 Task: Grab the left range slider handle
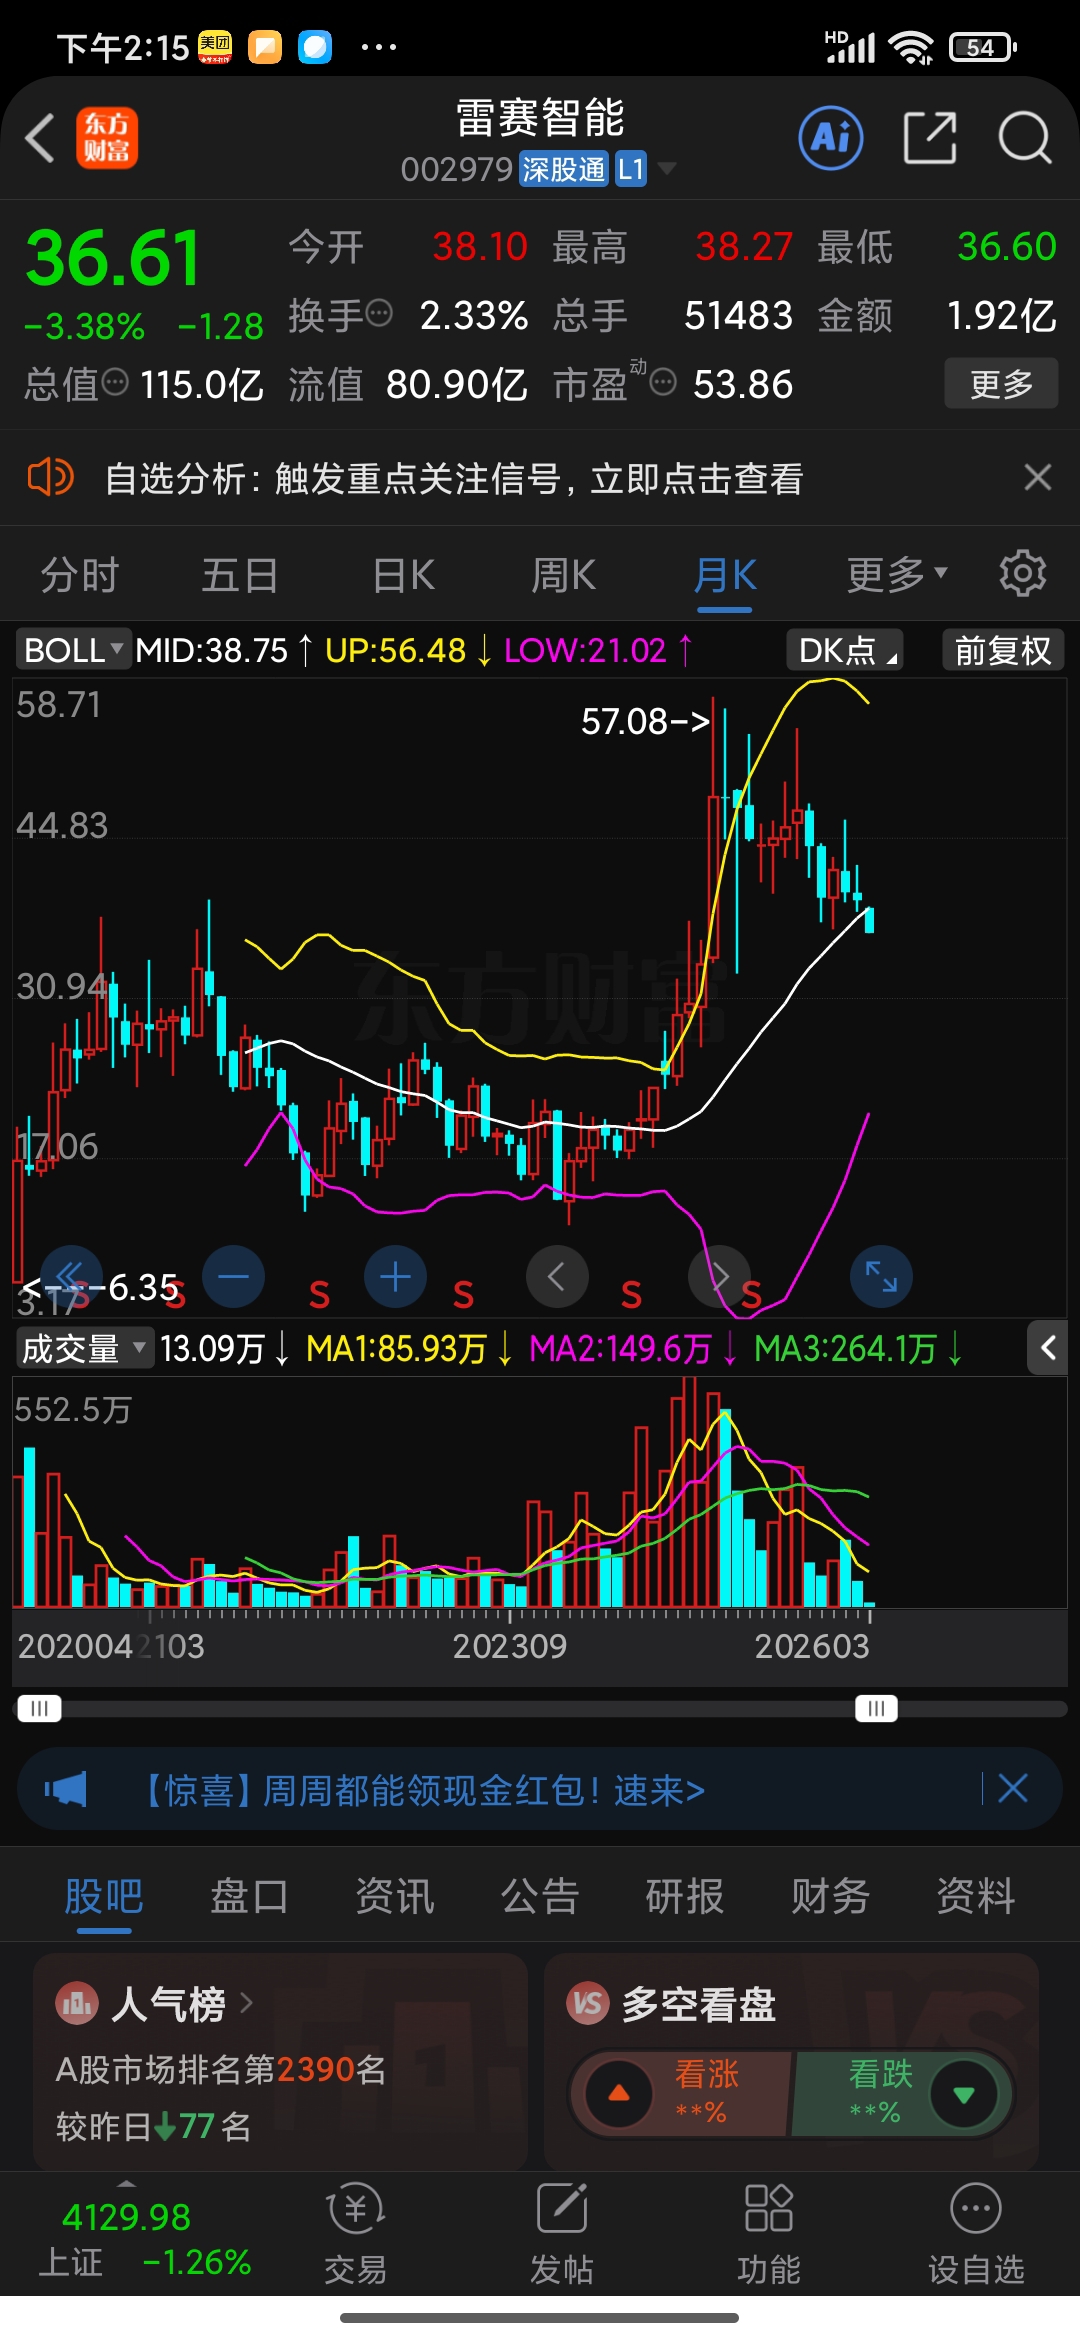click(x=39, y=1708)
